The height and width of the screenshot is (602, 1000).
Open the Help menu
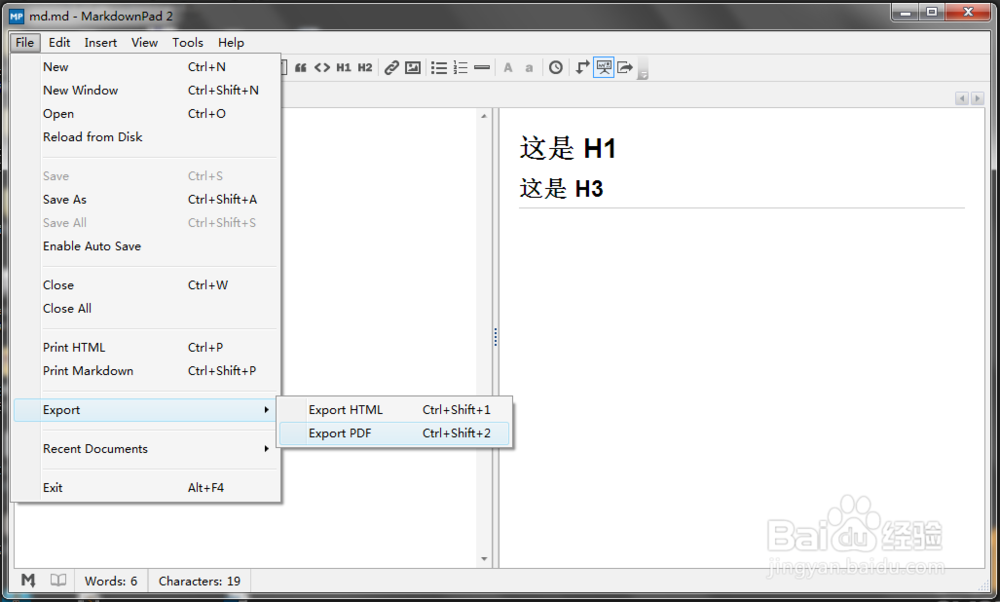[231, 43]
